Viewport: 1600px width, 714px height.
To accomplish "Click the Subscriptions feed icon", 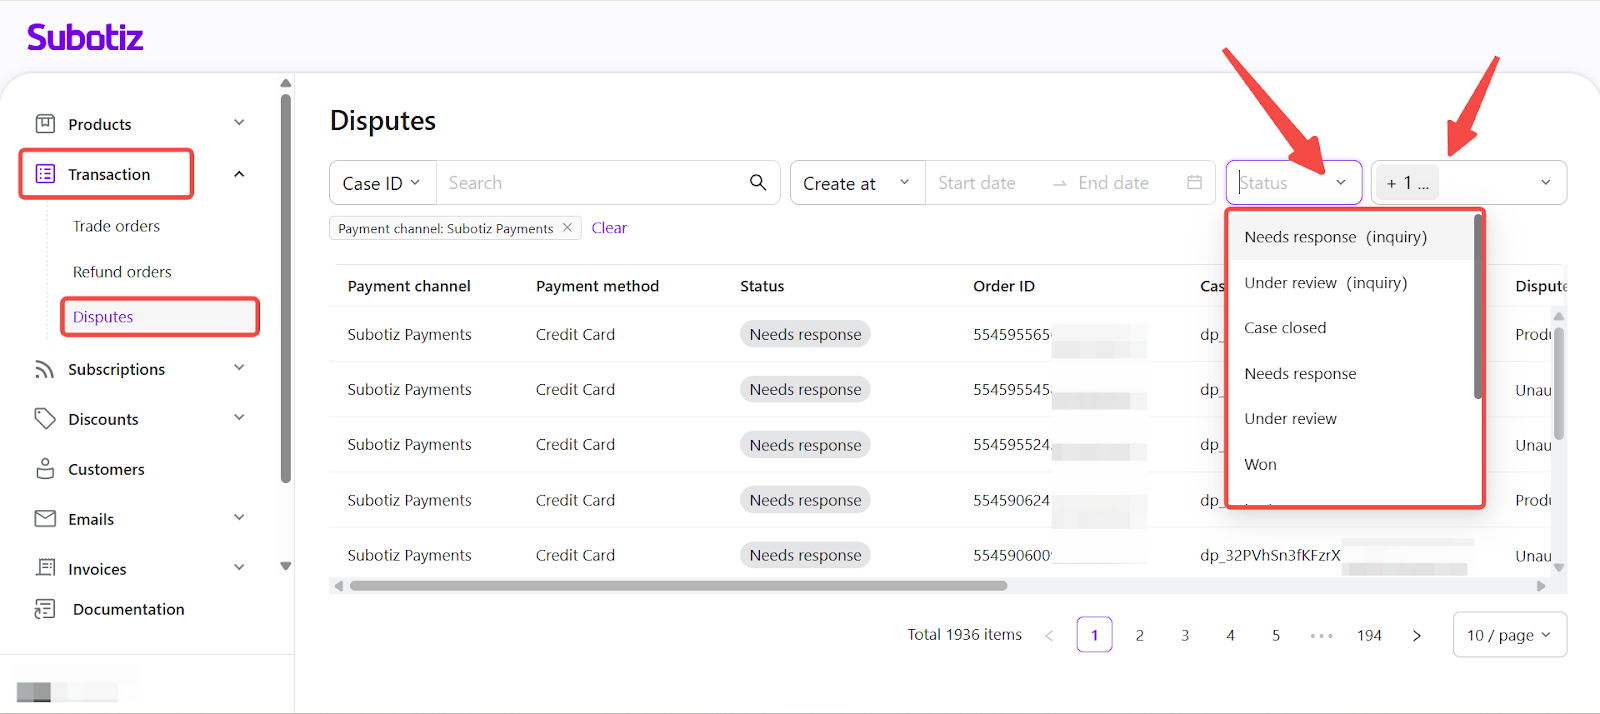I will [45, 369].
